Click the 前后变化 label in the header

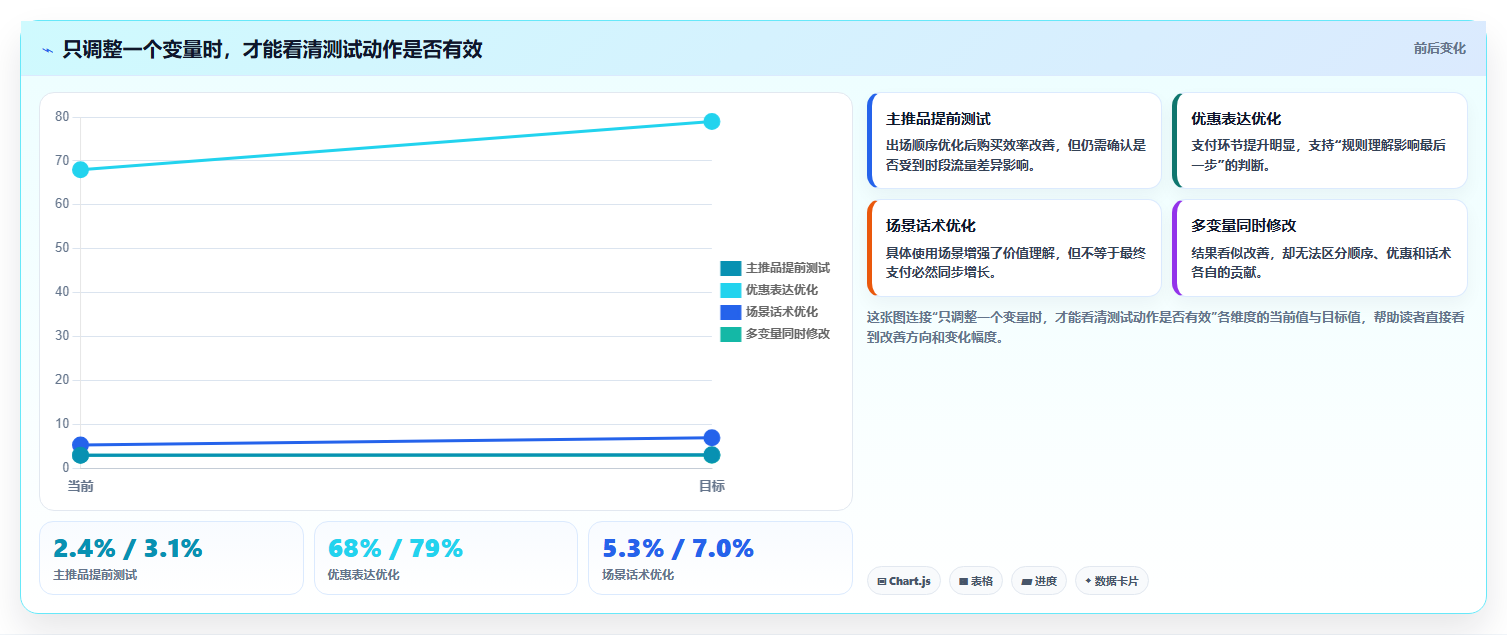point(1439,48)
